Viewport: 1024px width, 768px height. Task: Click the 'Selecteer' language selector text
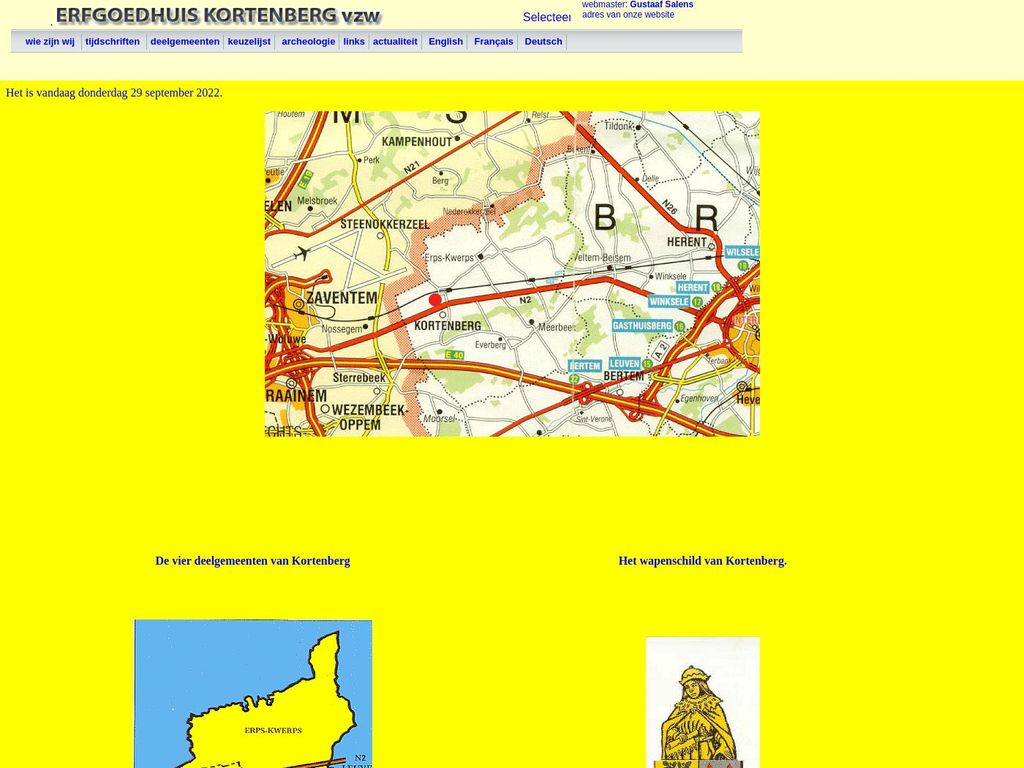(x=547, y=17)
